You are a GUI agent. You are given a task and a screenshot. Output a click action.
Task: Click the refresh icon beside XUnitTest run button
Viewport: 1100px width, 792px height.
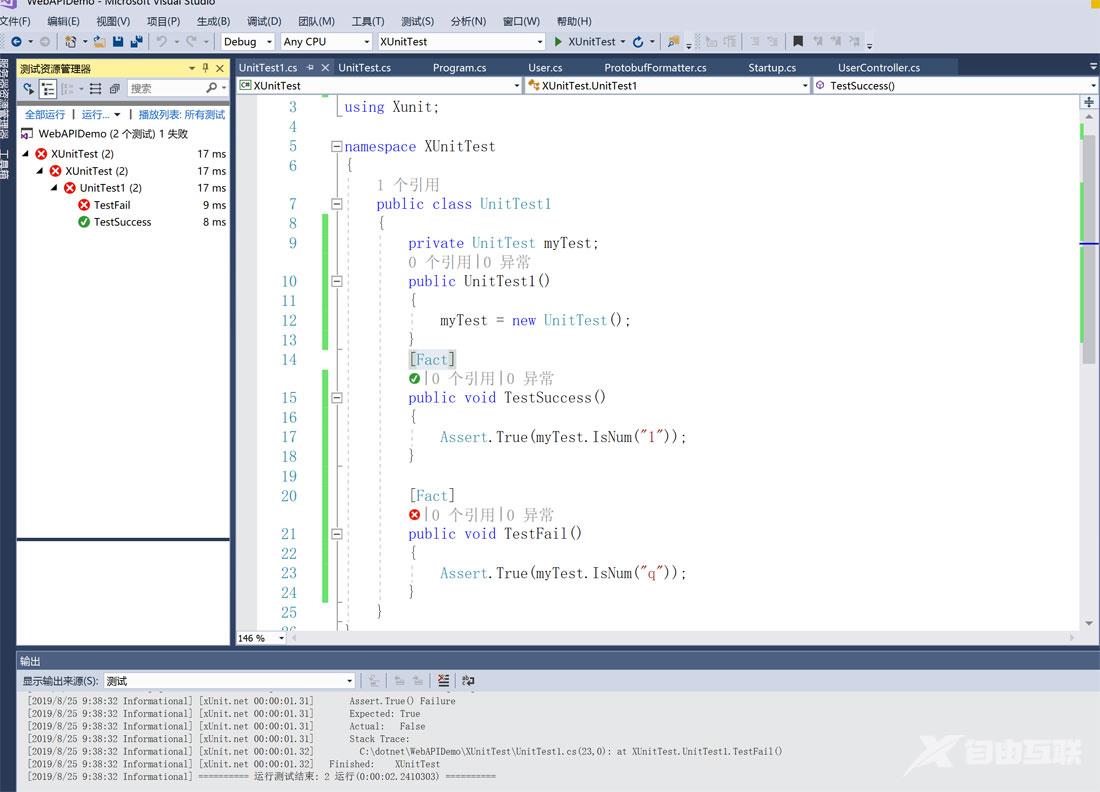[638, 42]
